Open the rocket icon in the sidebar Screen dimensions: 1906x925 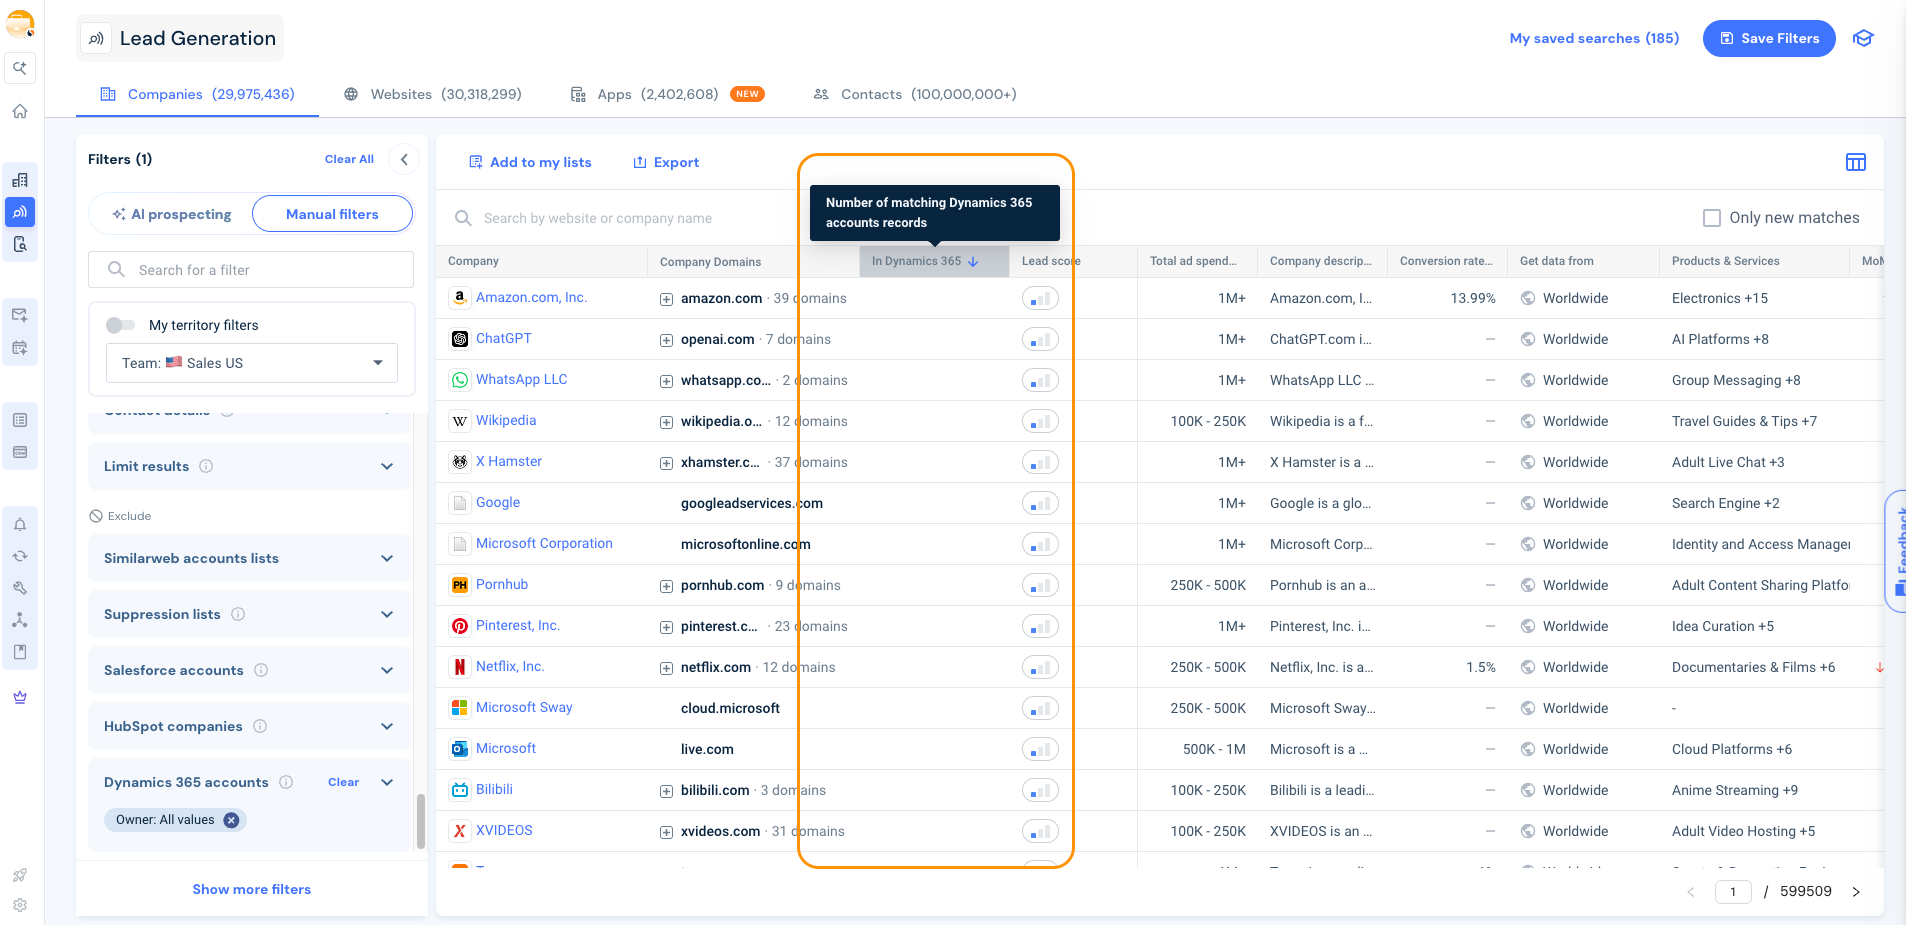tap(20, 875)
